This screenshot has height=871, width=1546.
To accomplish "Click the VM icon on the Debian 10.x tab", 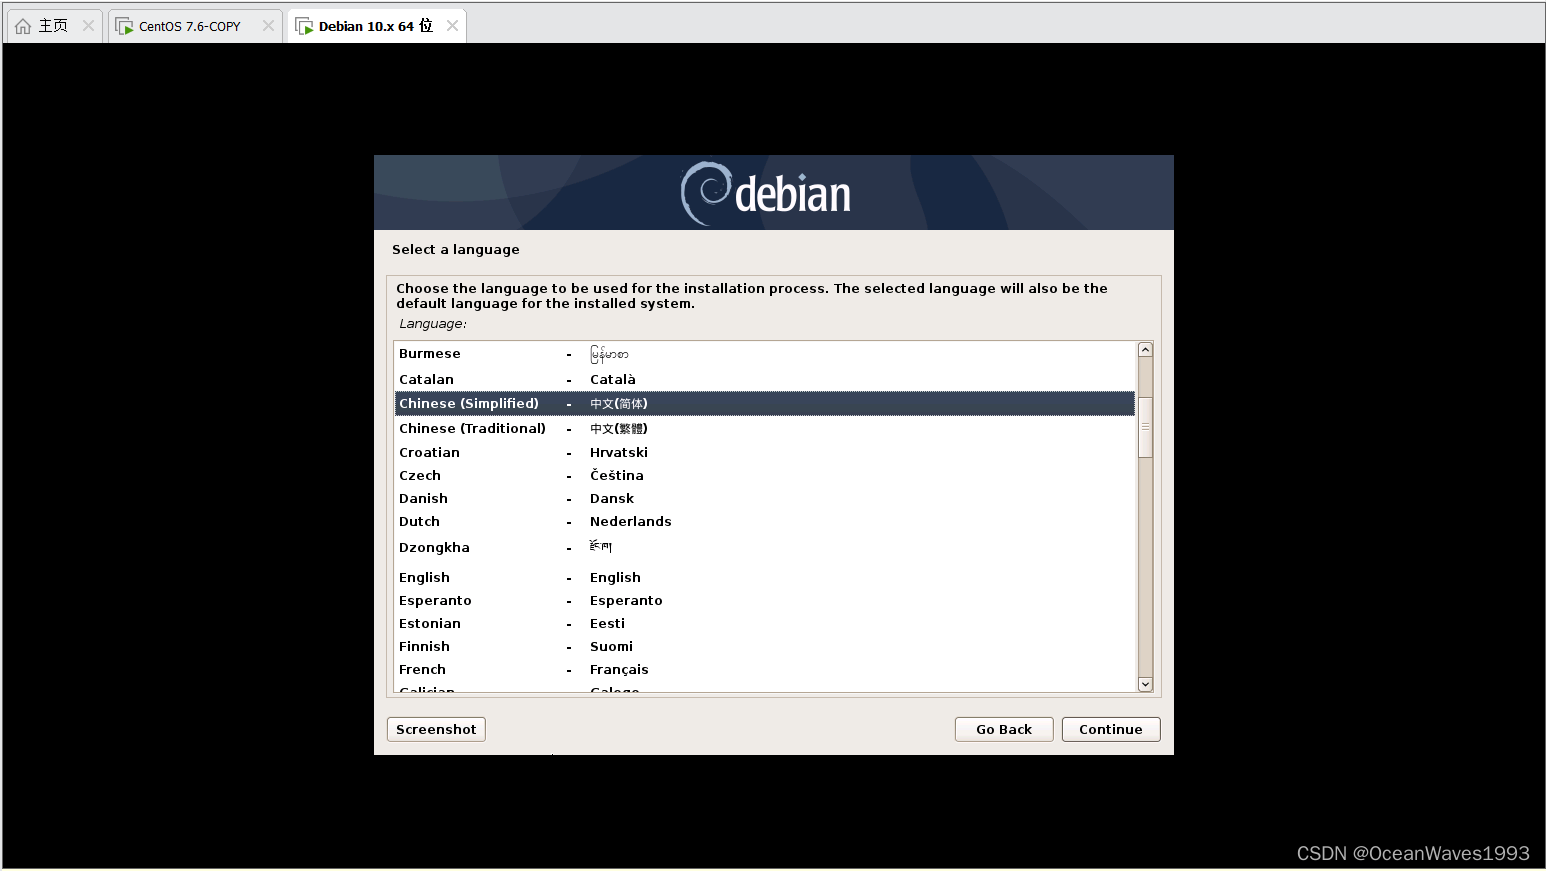I will pyautogui.click(x=304, y=26).
